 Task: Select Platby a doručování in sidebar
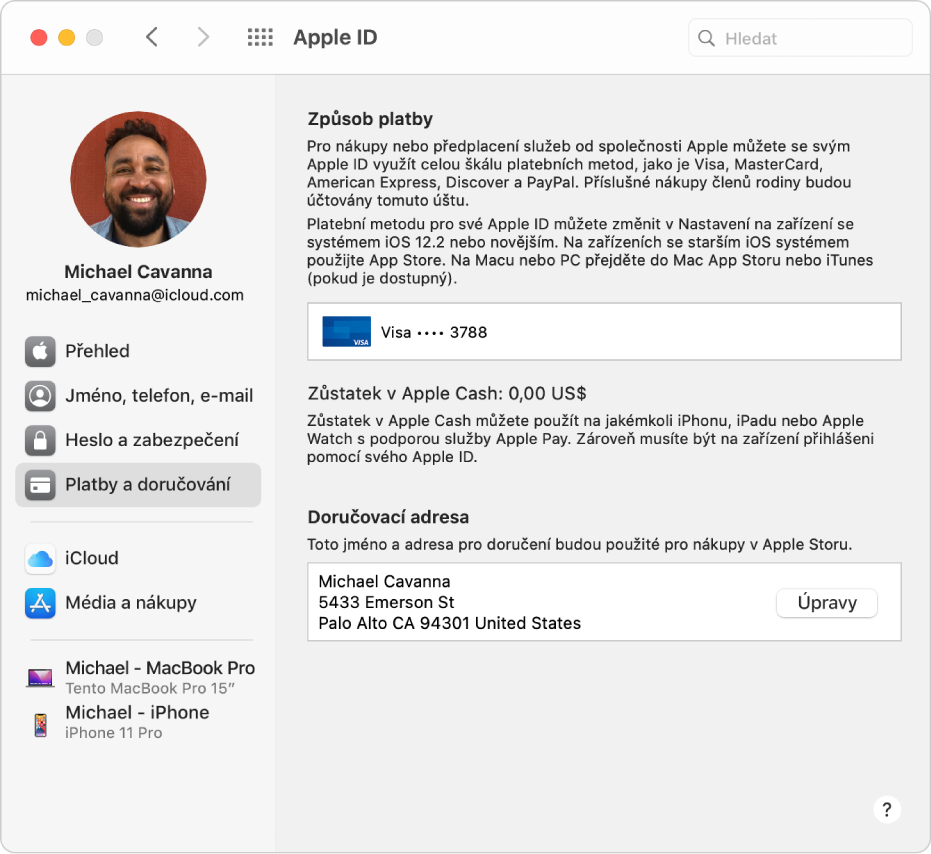click(138, 485)
